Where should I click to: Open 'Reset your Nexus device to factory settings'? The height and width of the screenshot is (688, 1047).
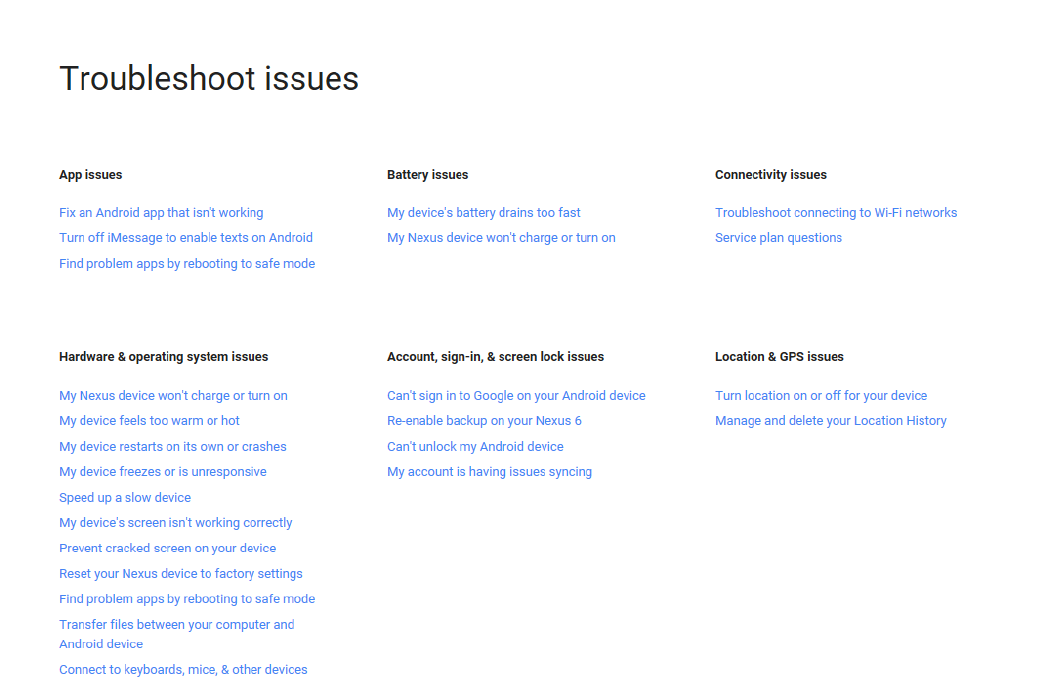pos(180,574)
